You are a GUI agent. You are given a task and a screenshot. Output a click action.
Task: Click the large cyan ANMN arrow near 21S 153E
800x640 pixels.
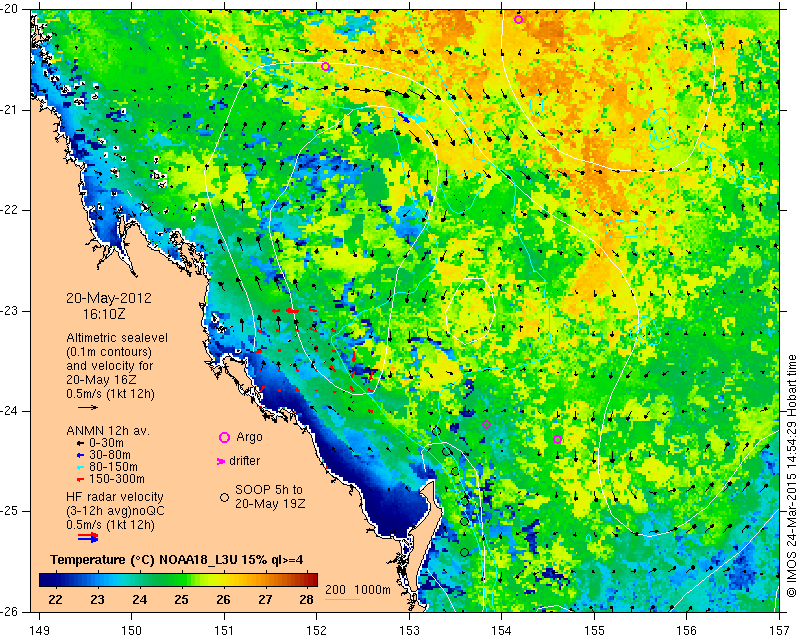[415, 118]
